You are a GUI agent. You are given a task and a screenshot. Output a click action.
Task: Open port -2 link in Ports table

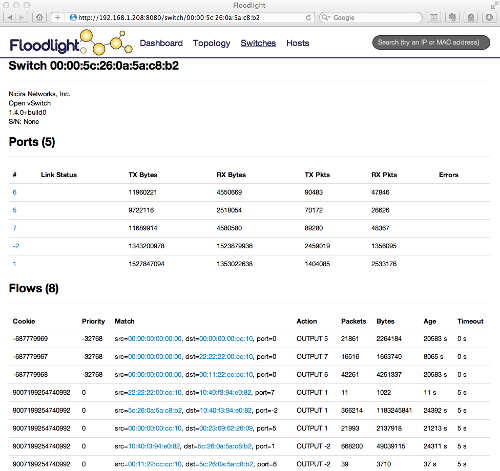[16, 246]
